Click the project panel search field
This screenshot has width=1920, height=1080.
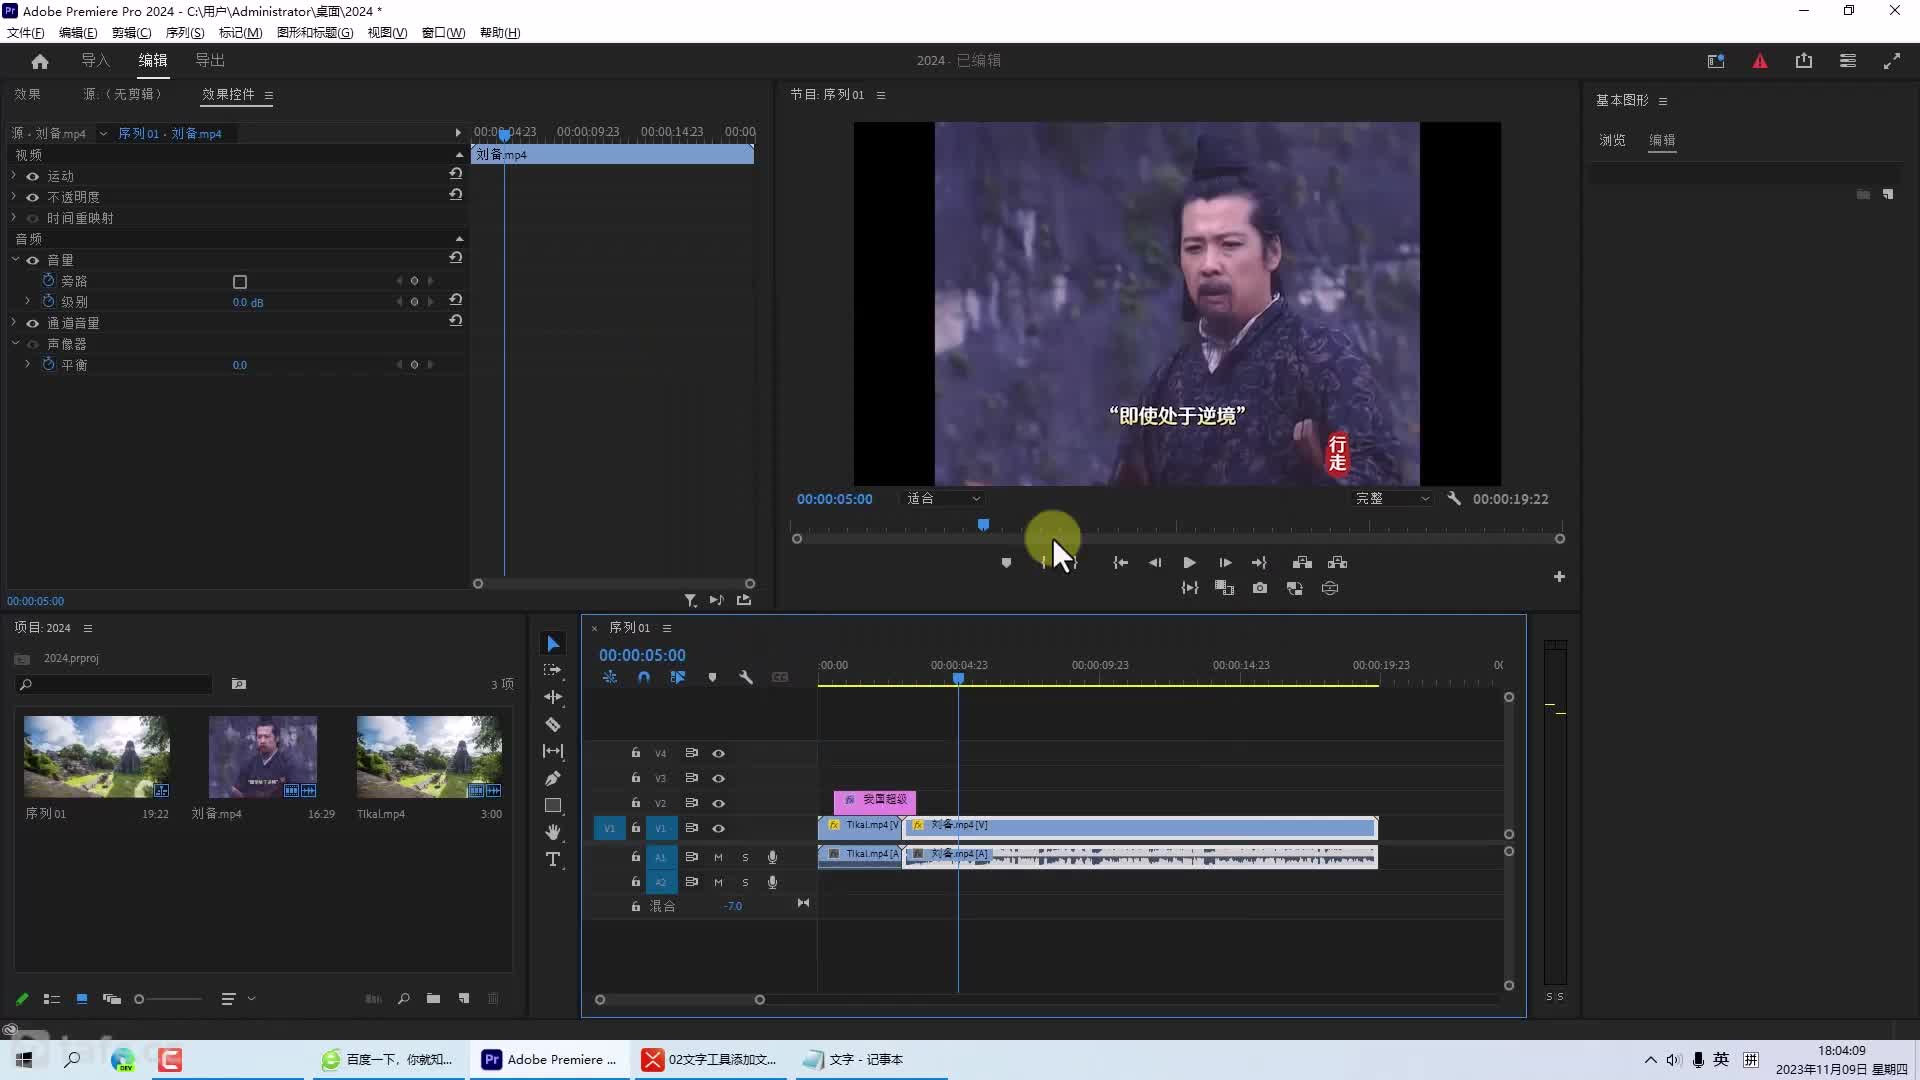pyautogui.click(x=115, y=684)
